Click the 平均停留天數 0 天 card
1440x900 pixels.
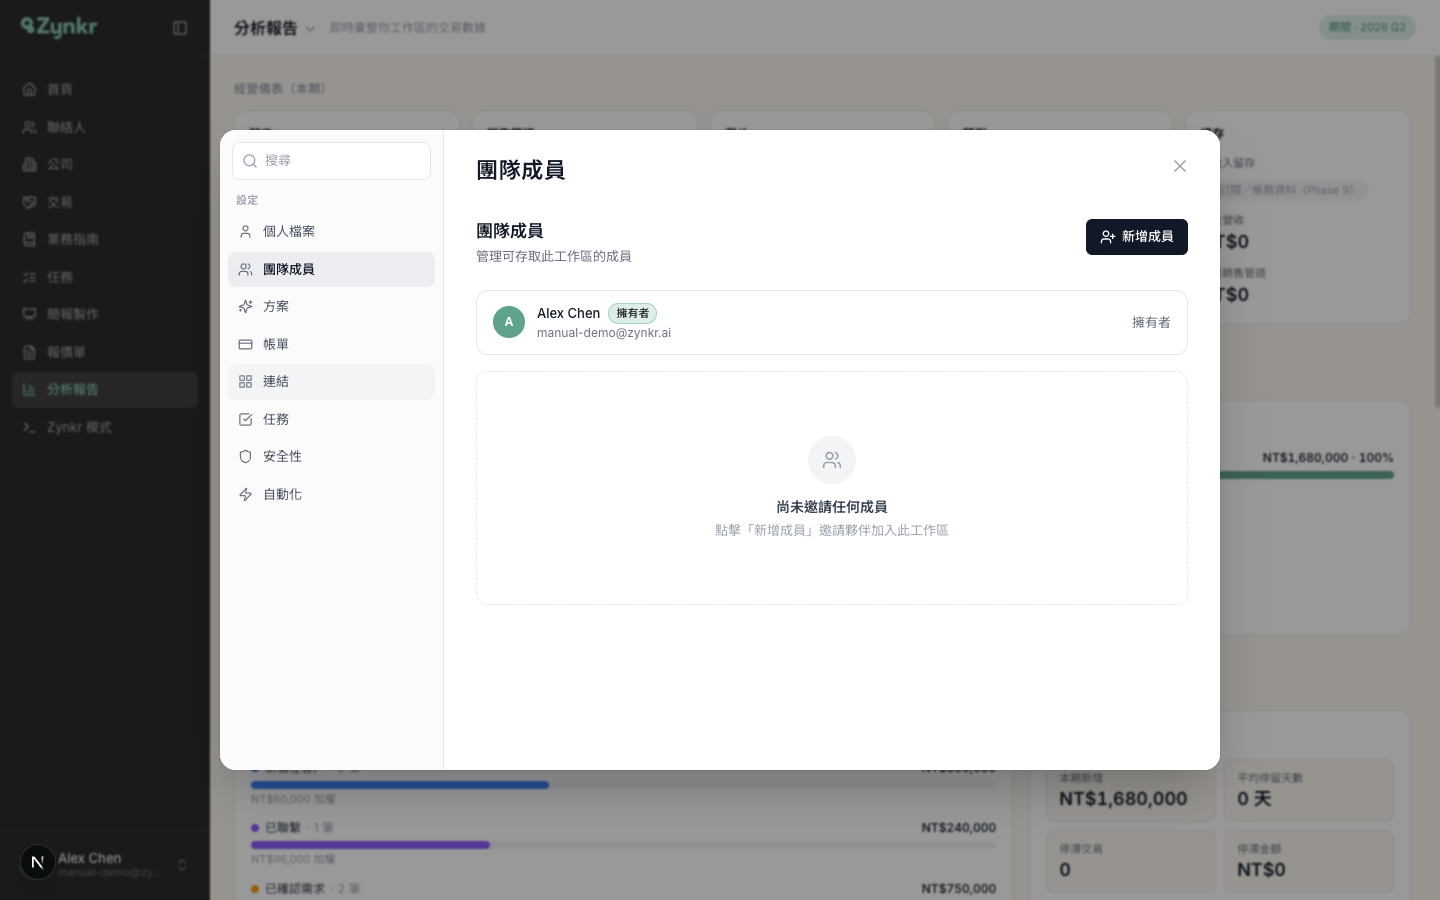(x=1309, y=790)
